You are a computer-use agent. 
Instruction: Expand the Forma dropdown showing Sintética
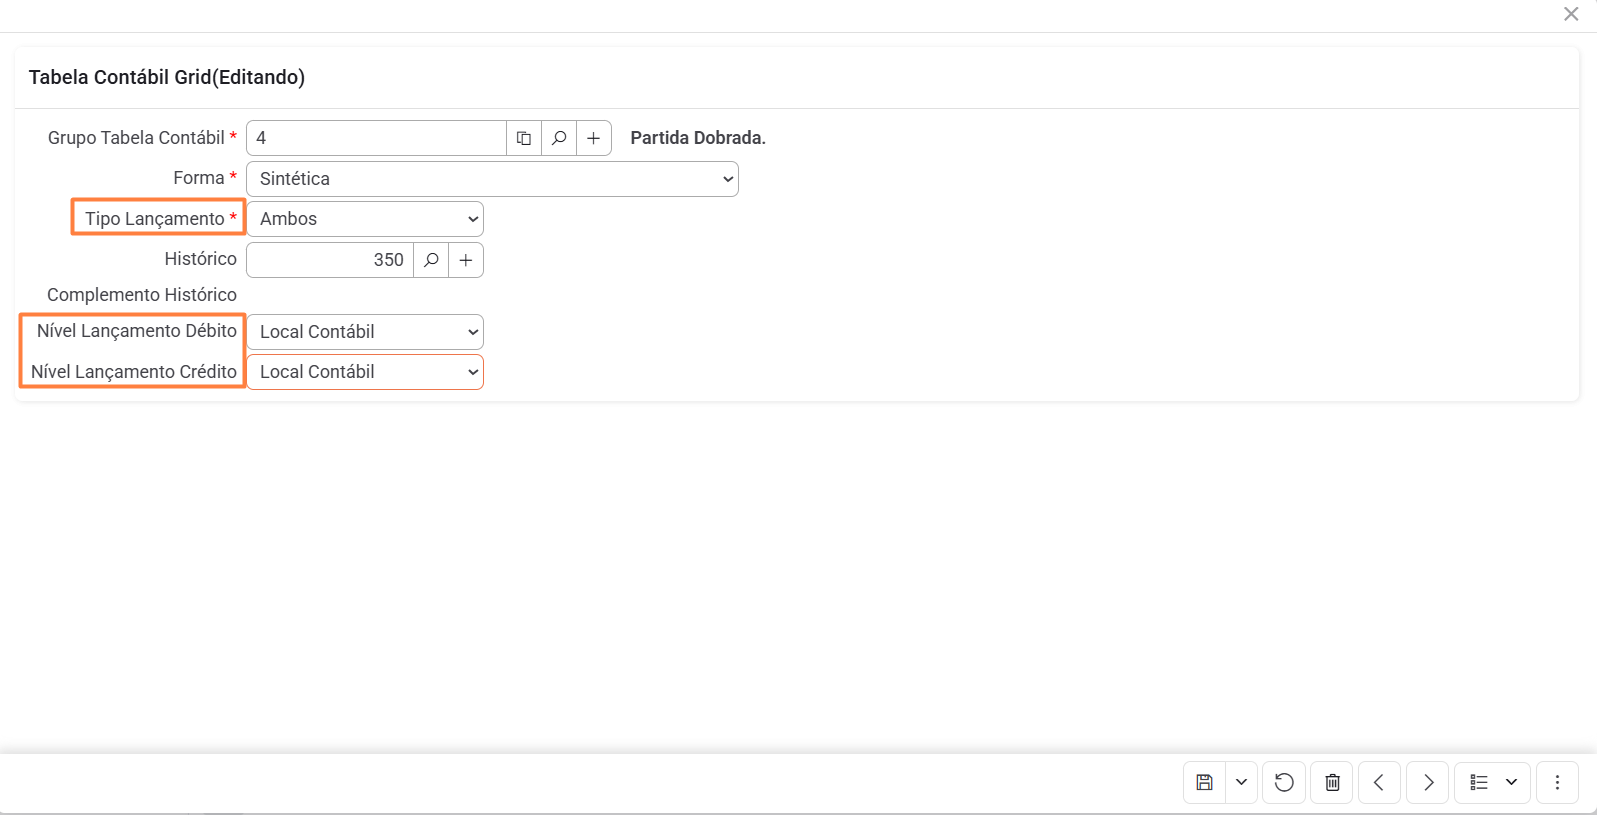tap(492, 179)
